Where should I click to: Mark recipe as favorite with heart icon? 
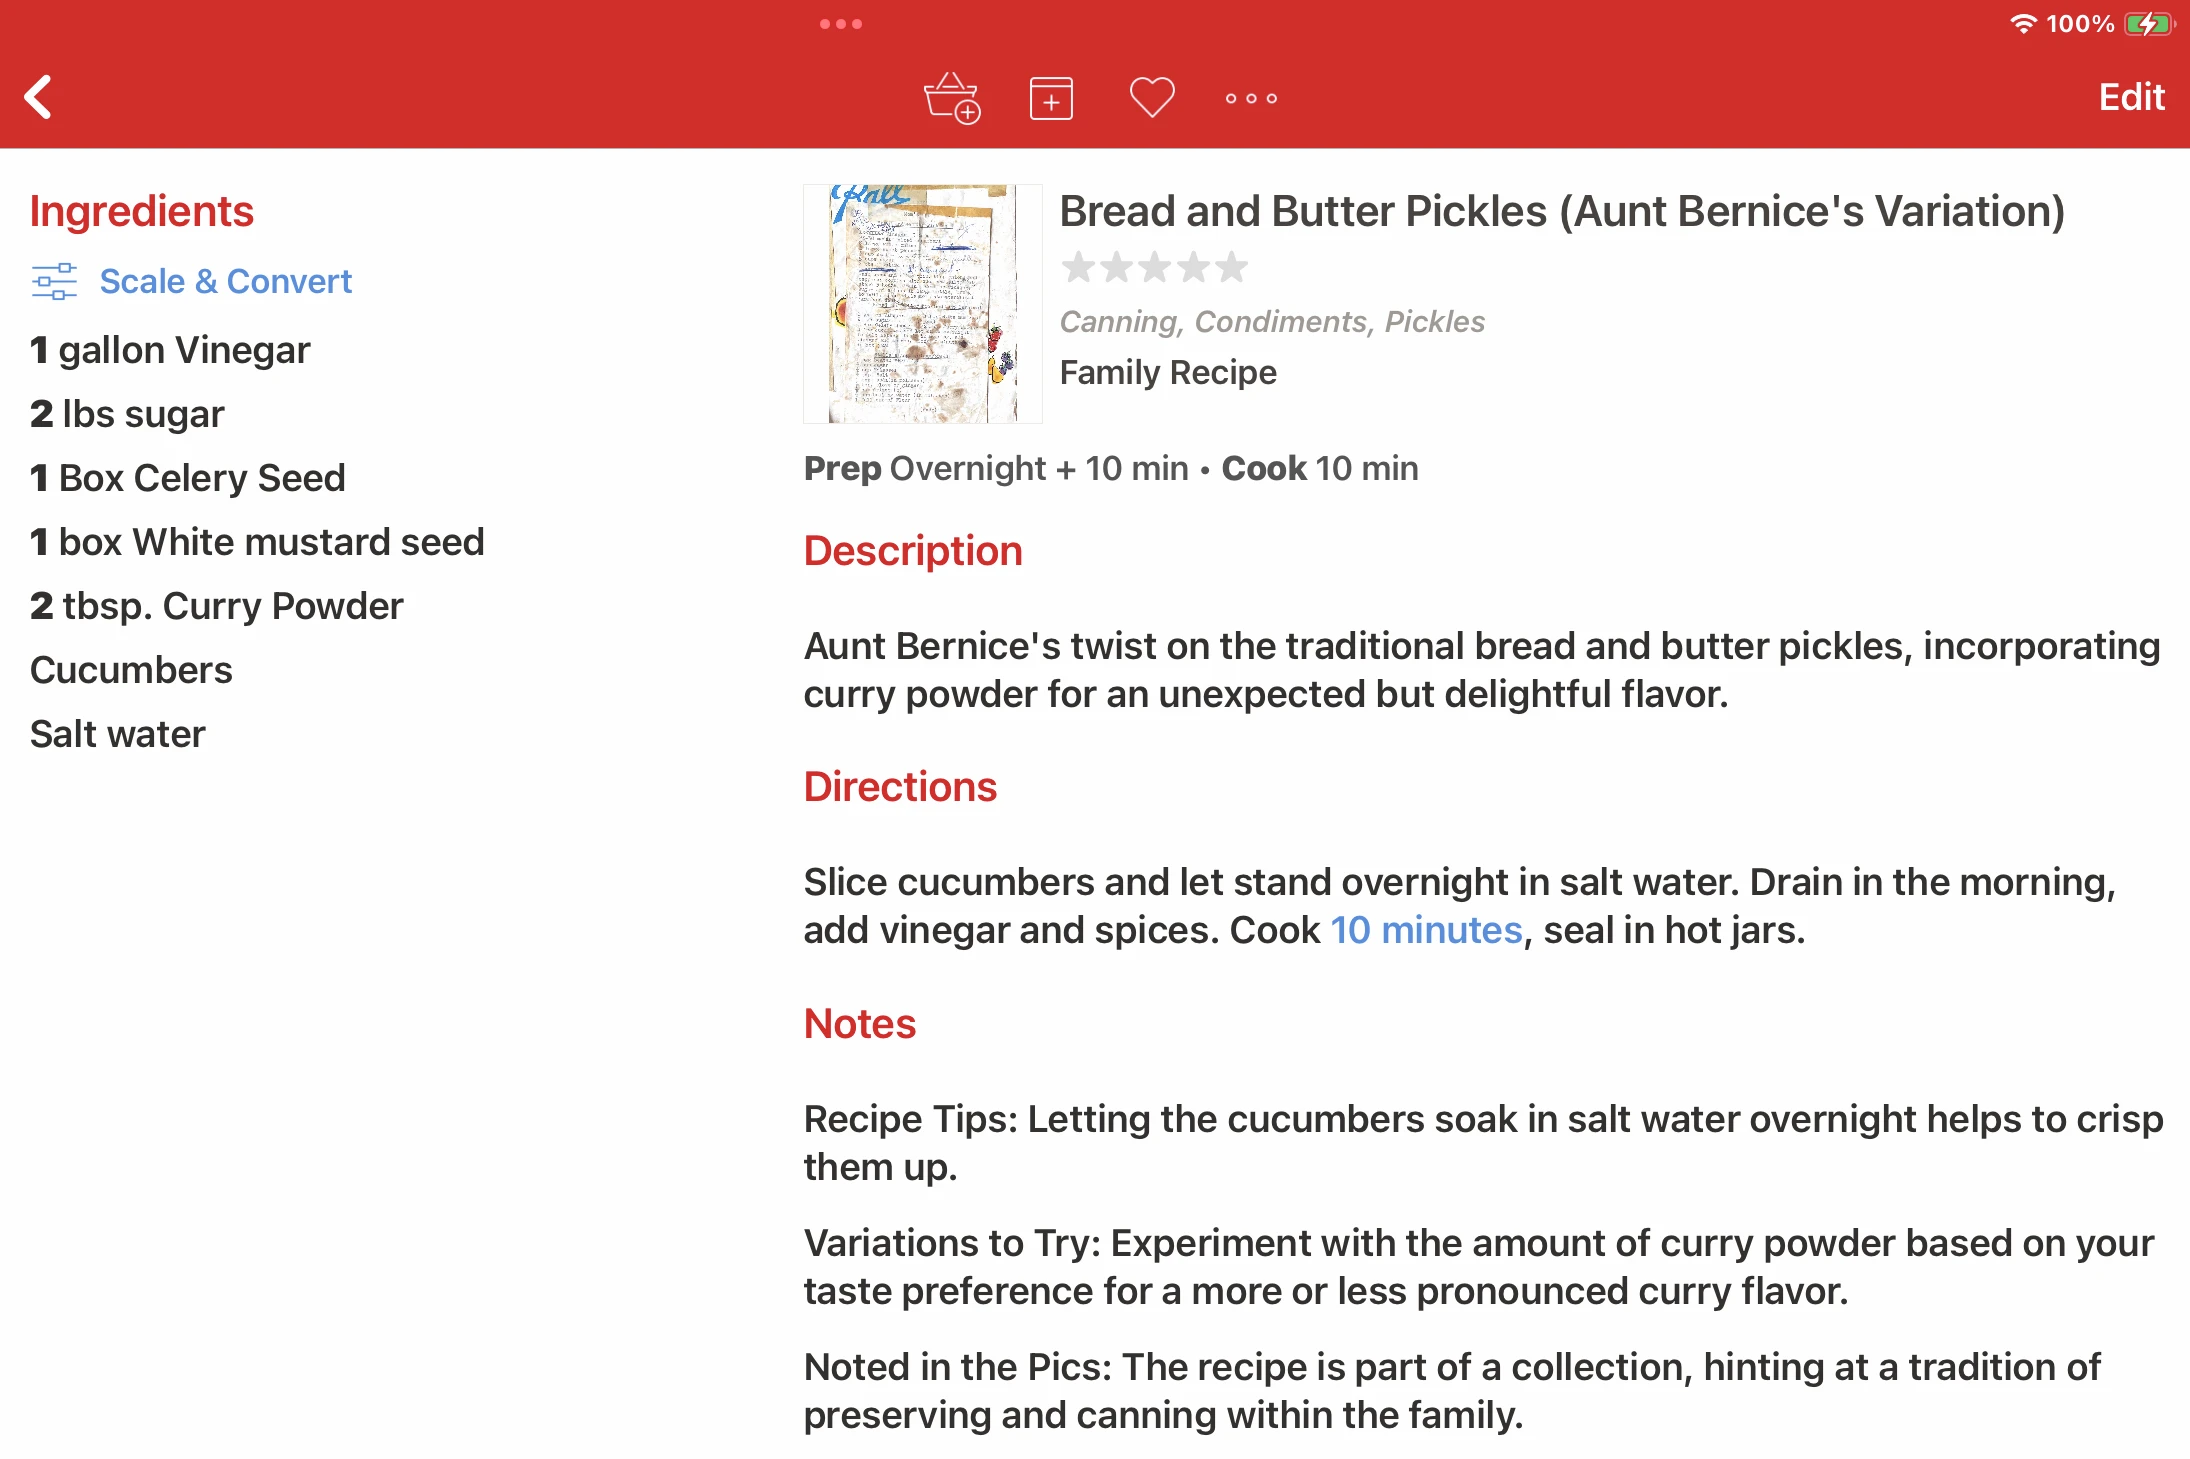pyautogui.click(x=1151, y=98)
